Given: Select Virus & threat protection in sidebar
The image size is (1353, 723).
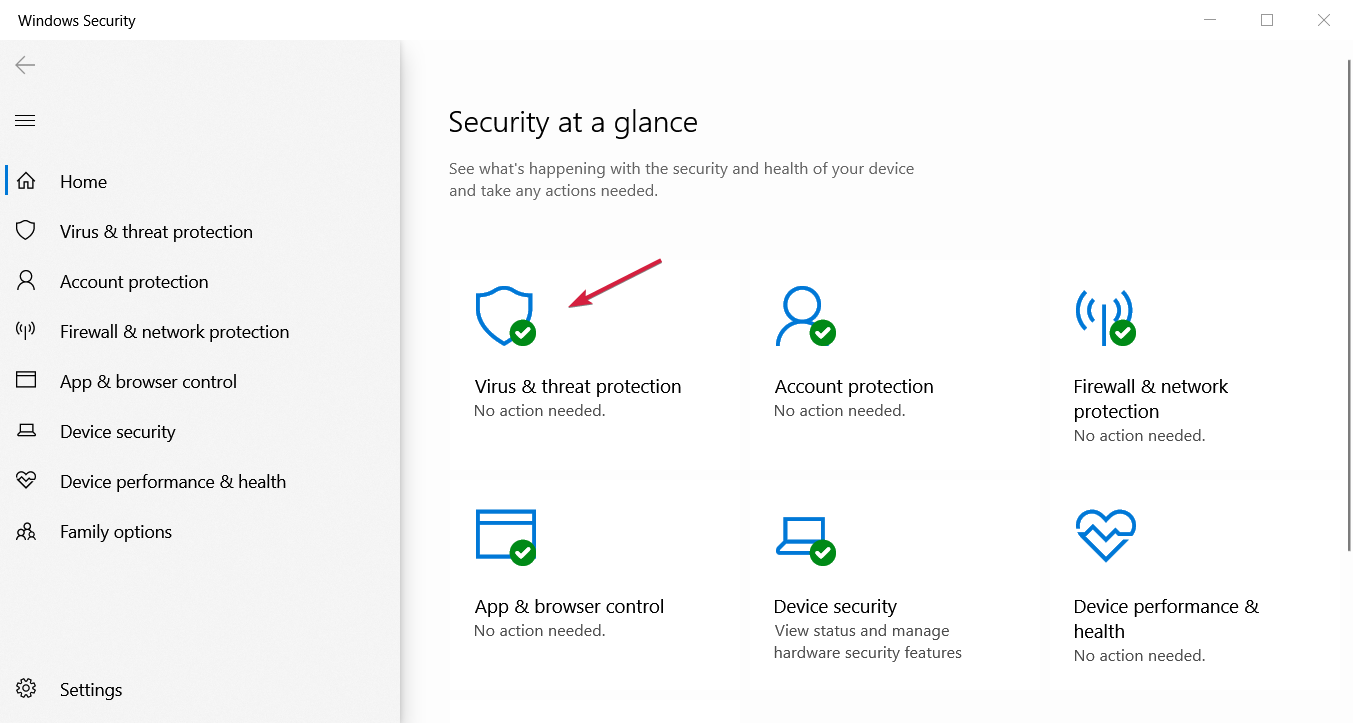Looking at the screenshot, I should pos(156,232).
